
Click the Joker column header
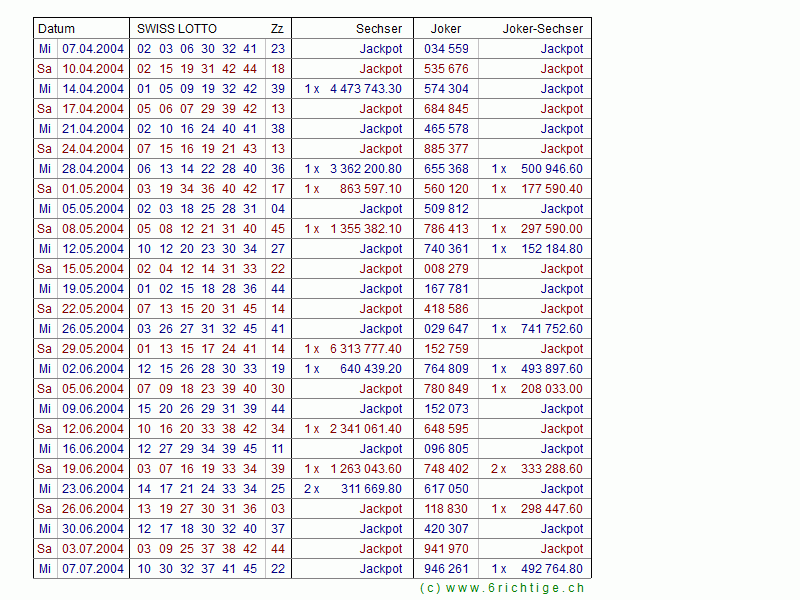(x=446, y=29)
